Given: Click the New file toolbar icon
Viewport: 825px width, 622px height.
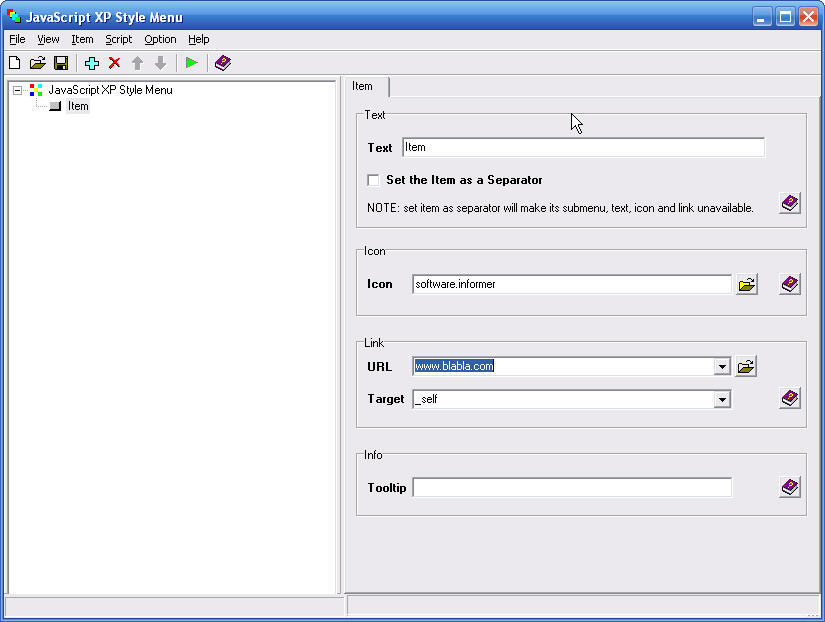Looking at the screenshot, I should pyautogui.click(x=15, y=63).
